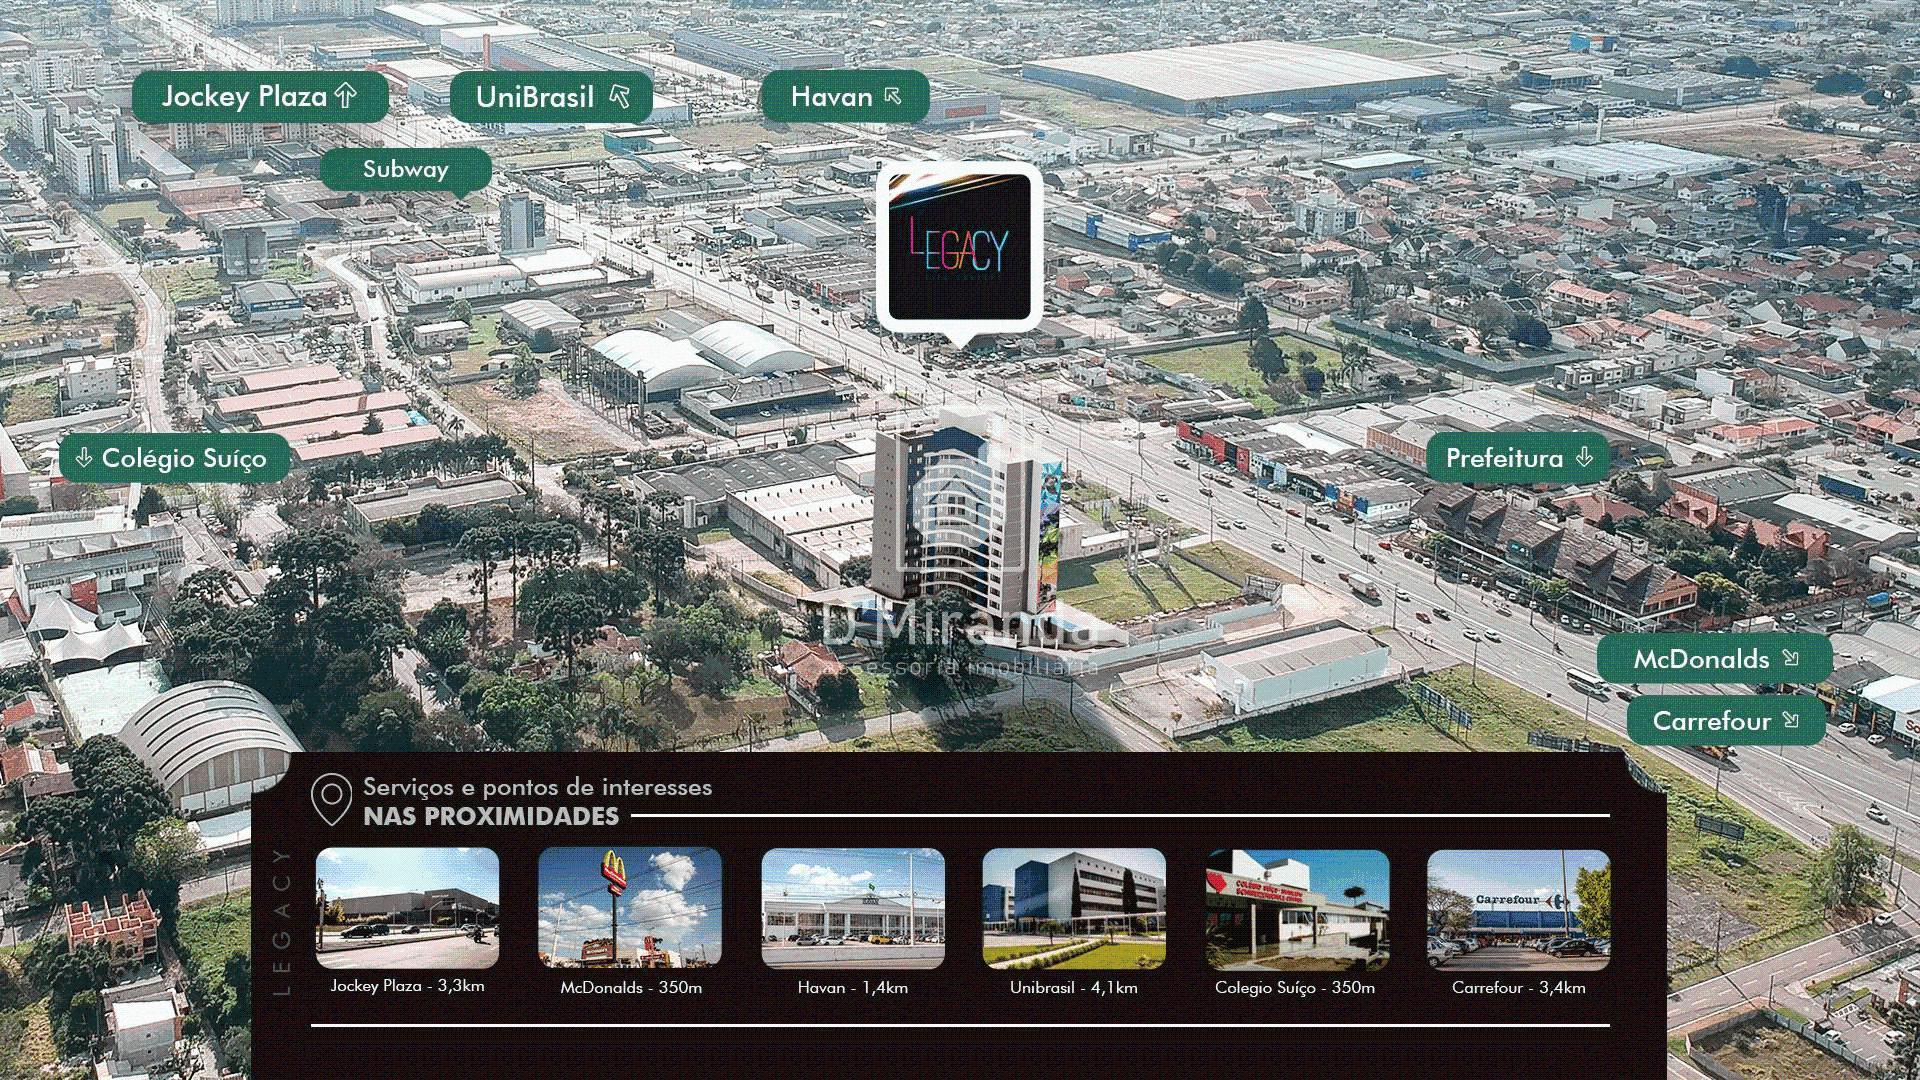Select the UniBrasil direction label

tap(551, 97)
